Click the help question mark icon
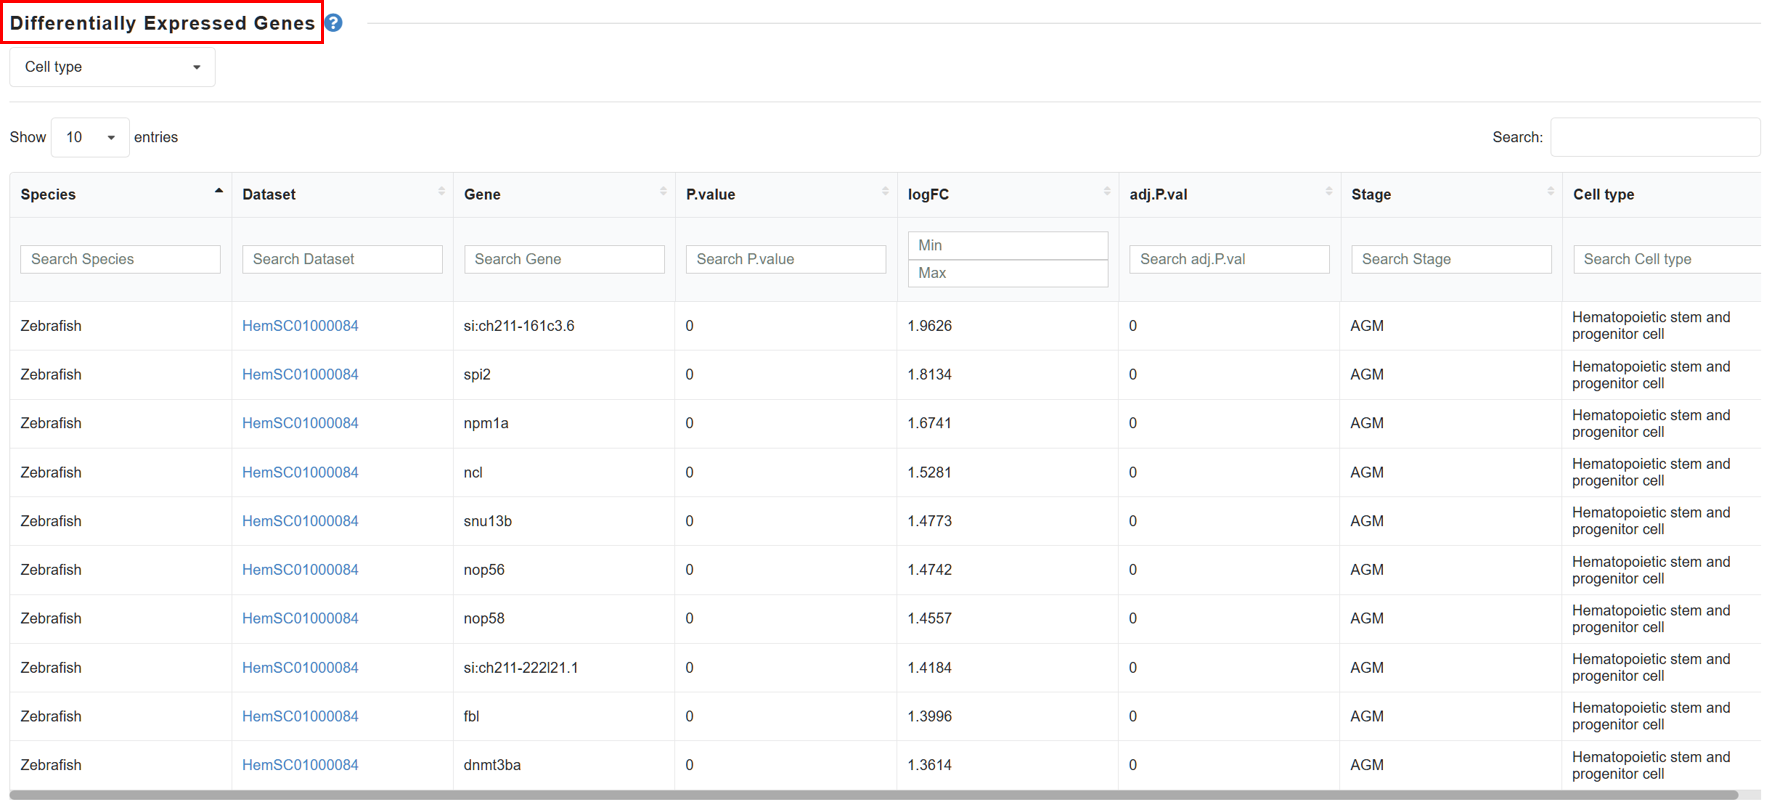The height and width of the screenshot is (810, 1772). pyautogui.click(x=334, y=23)
